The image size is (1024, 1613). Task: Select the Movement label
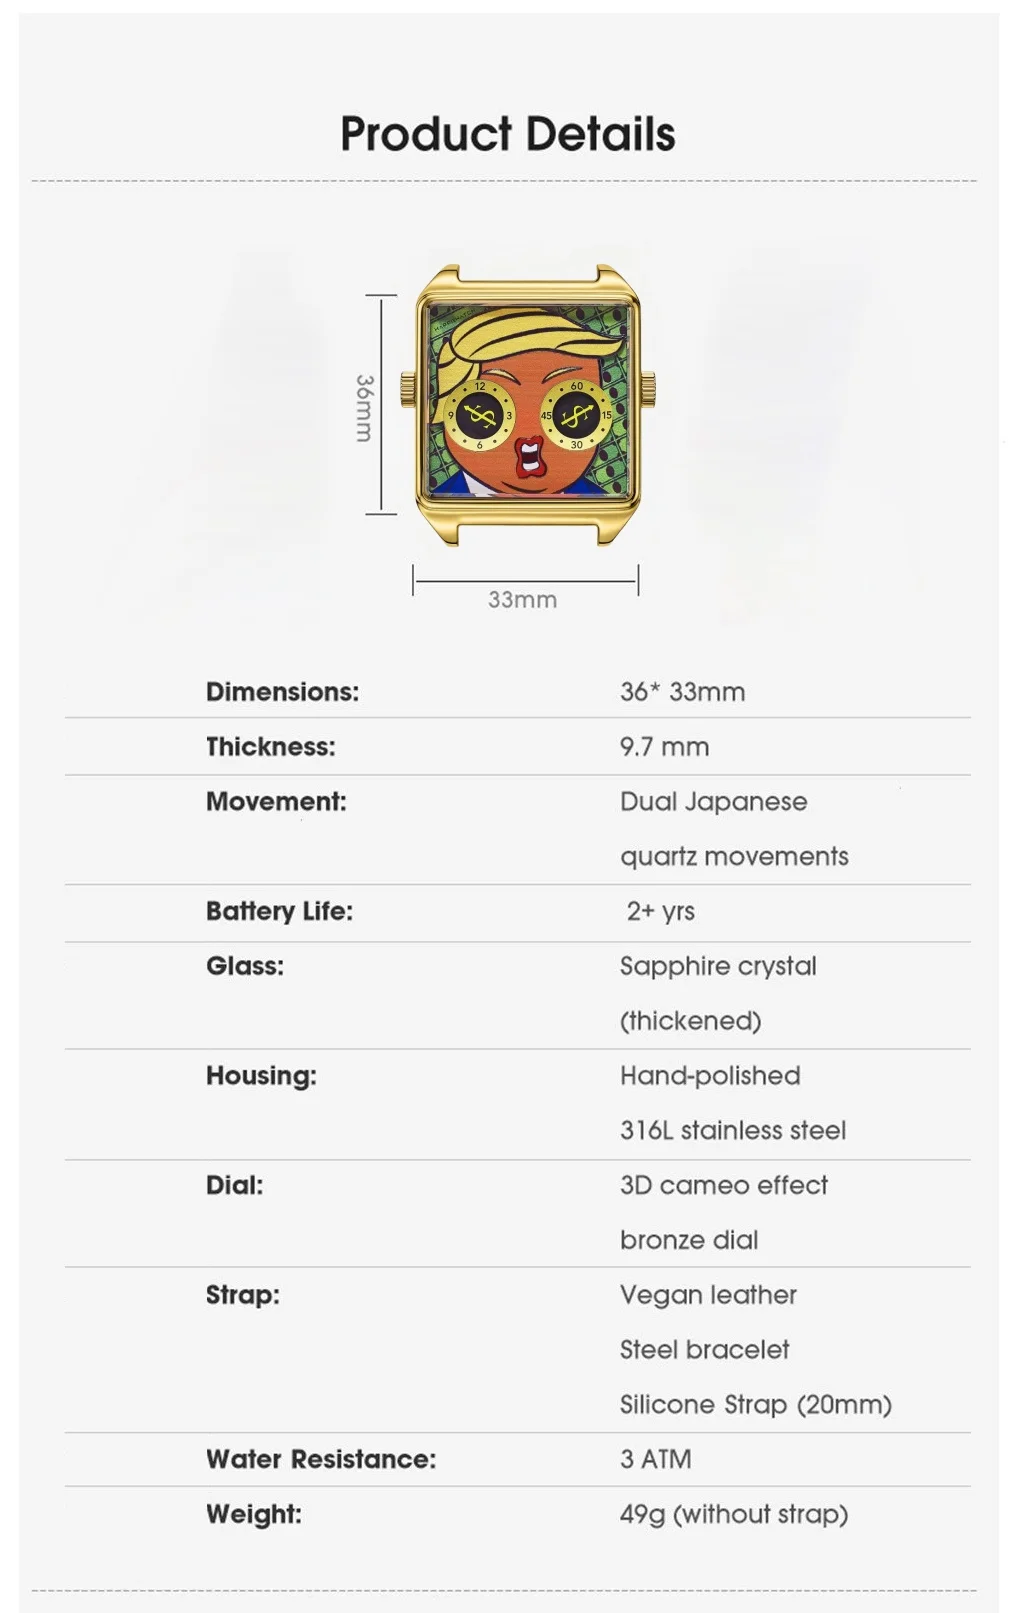pos(276,802)
